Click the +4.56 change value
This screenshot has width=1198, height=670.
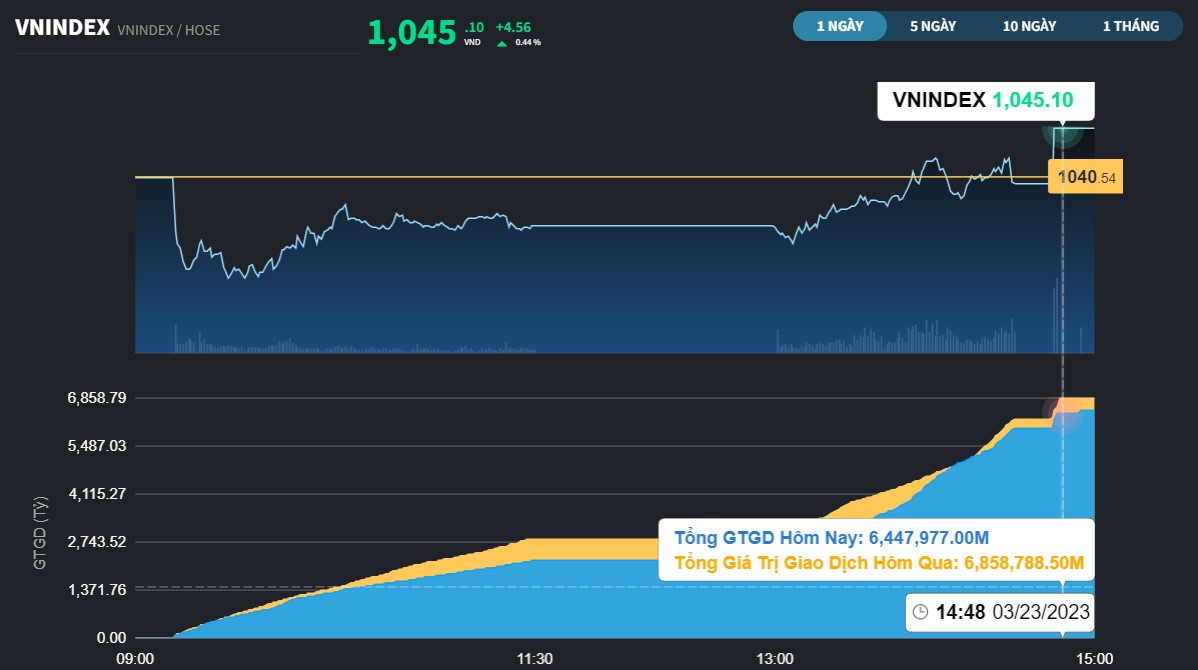coord(513,28)
